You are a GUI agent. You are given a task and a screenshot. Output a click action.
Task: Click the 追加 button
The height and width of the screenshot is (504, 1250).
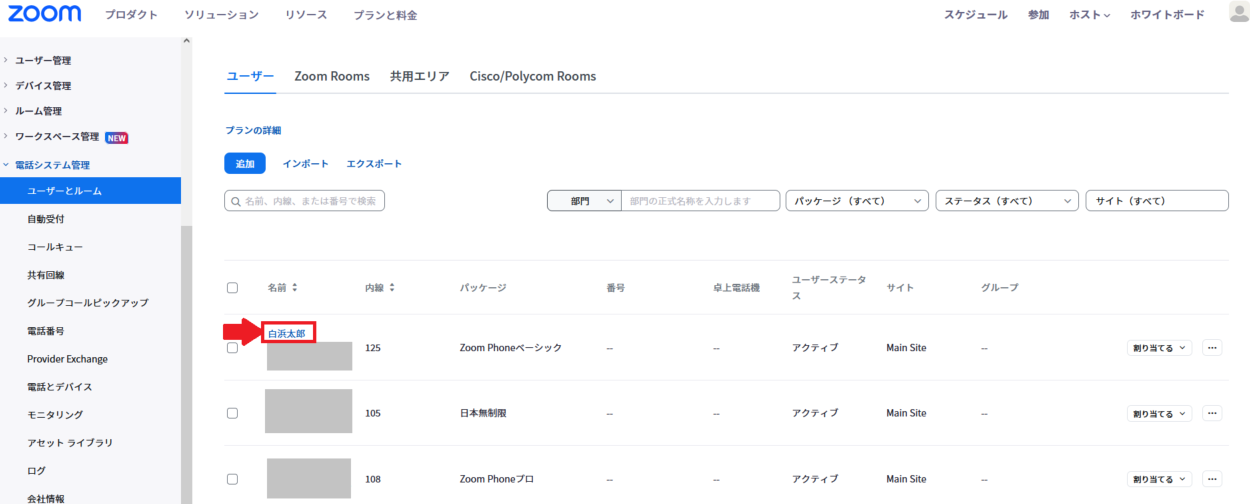tap(245, 163)
